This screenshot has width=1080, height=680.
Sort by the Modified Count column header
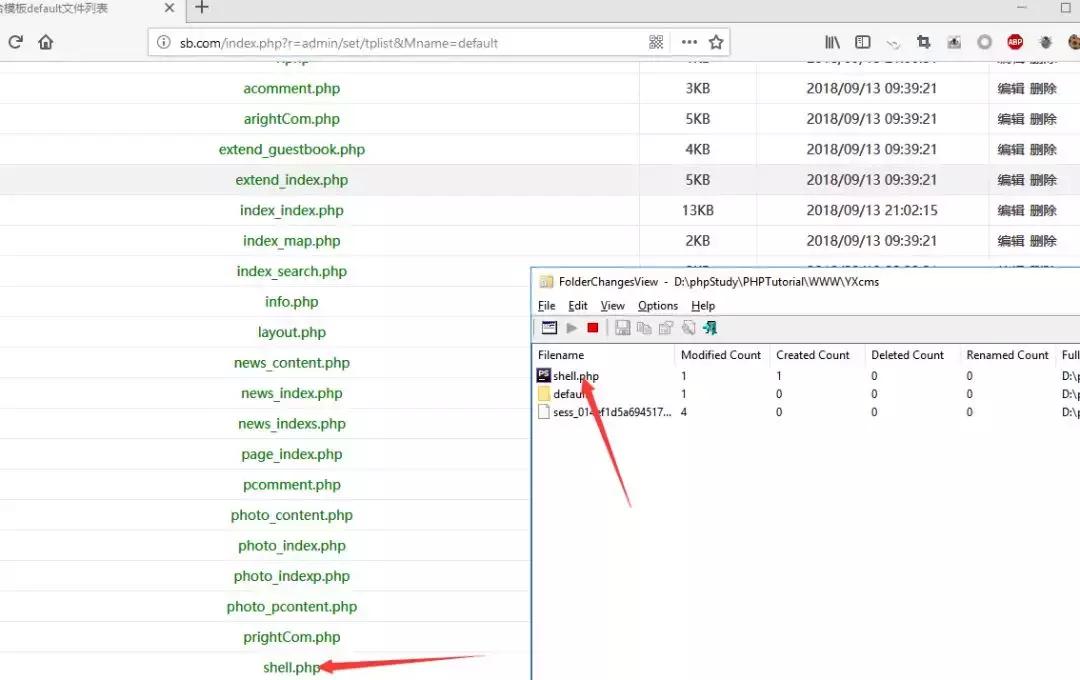(720, 354)
